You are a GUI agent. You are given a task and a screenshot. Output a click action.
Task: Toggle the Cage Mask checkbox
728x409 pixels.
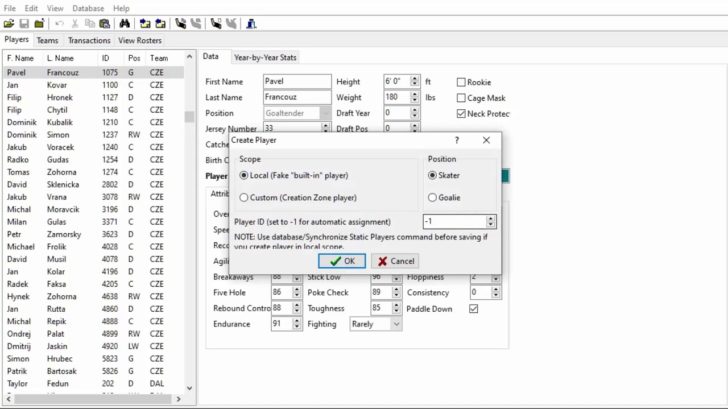[461, 98]
